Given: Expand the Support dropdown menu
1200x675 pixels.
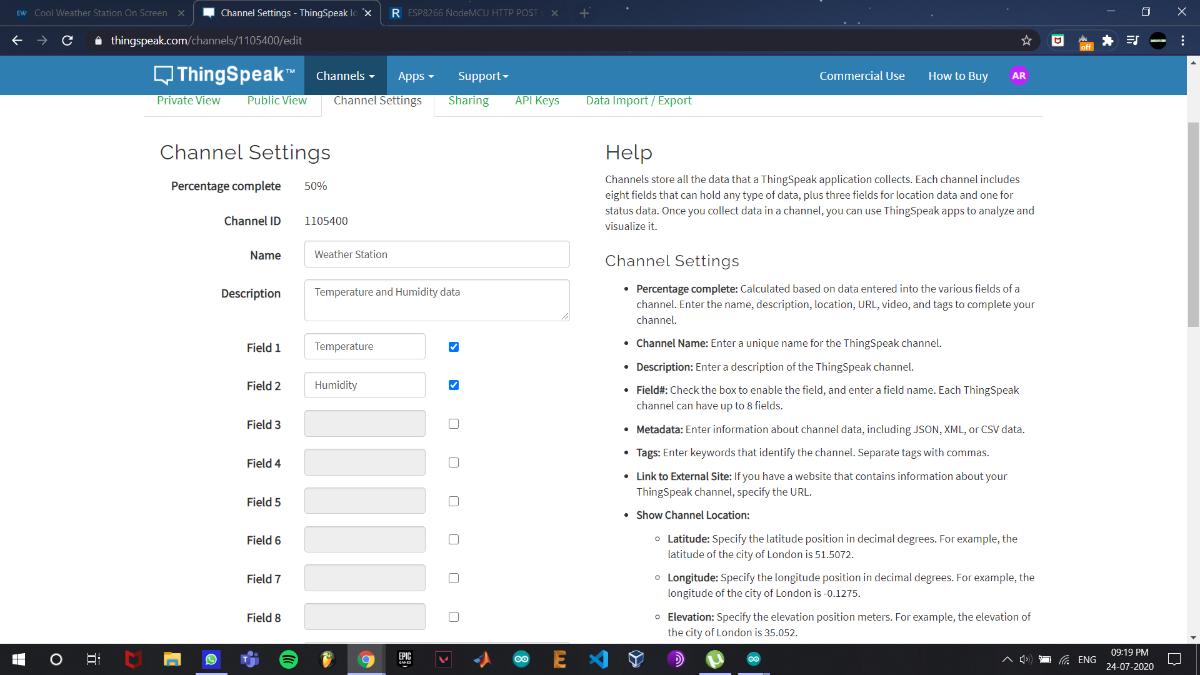Looking at the screenshot, I should pos(483,76).
